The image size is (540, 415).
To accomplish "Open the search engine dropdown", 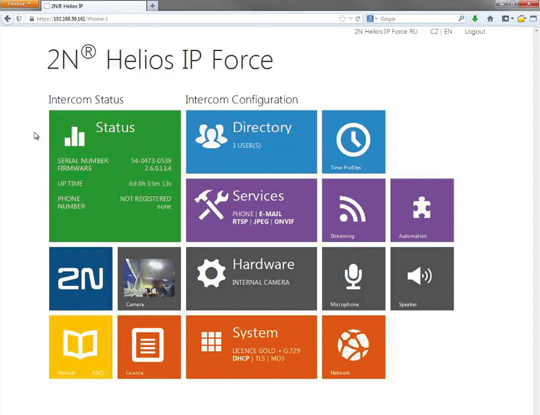I will point(372,19).
